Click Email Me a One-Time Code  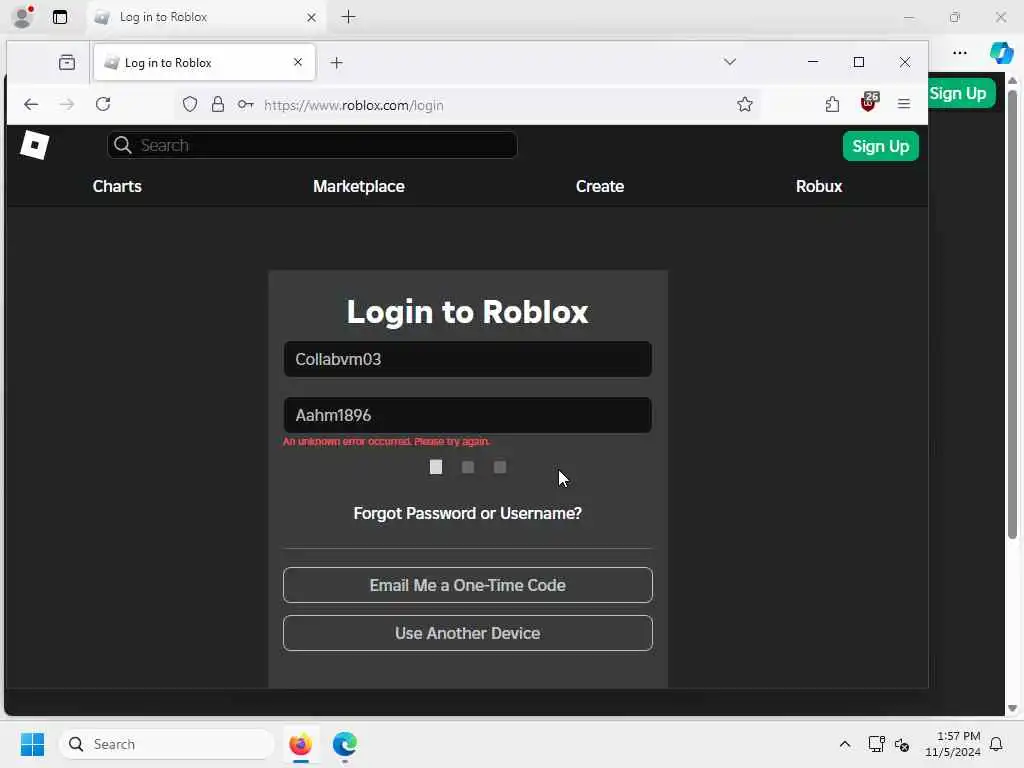(468, 585)
